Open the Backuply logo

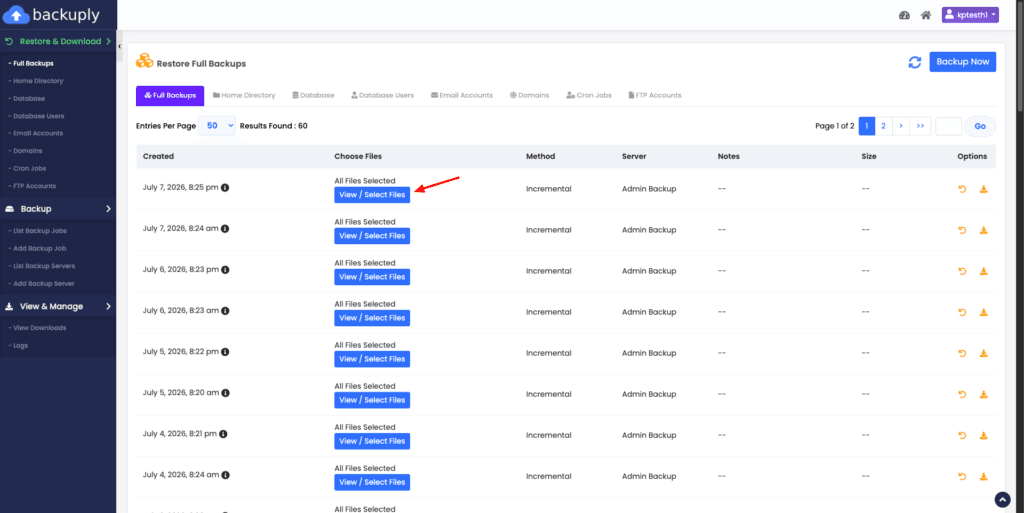pos(52,14)
